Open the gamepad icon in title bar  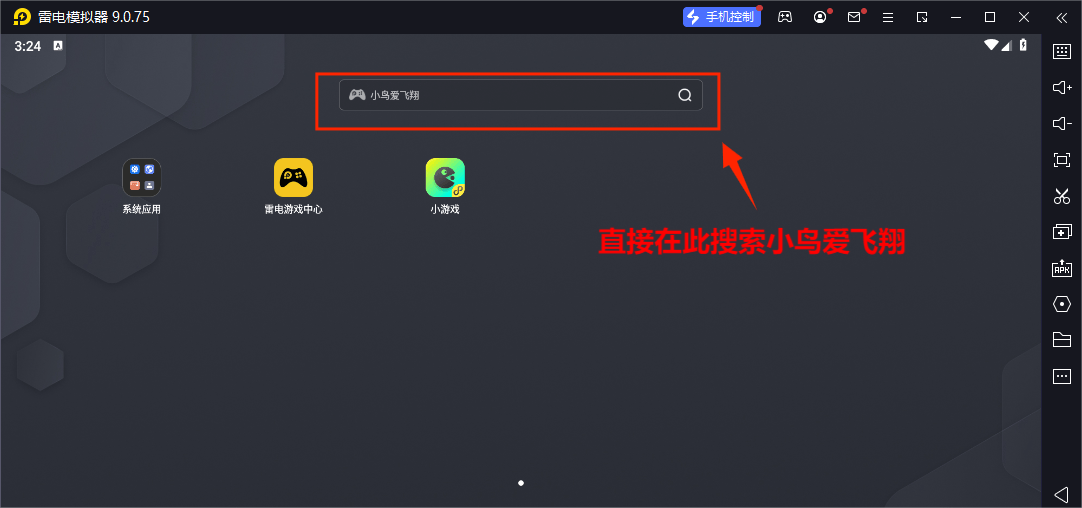pos(786,17)
